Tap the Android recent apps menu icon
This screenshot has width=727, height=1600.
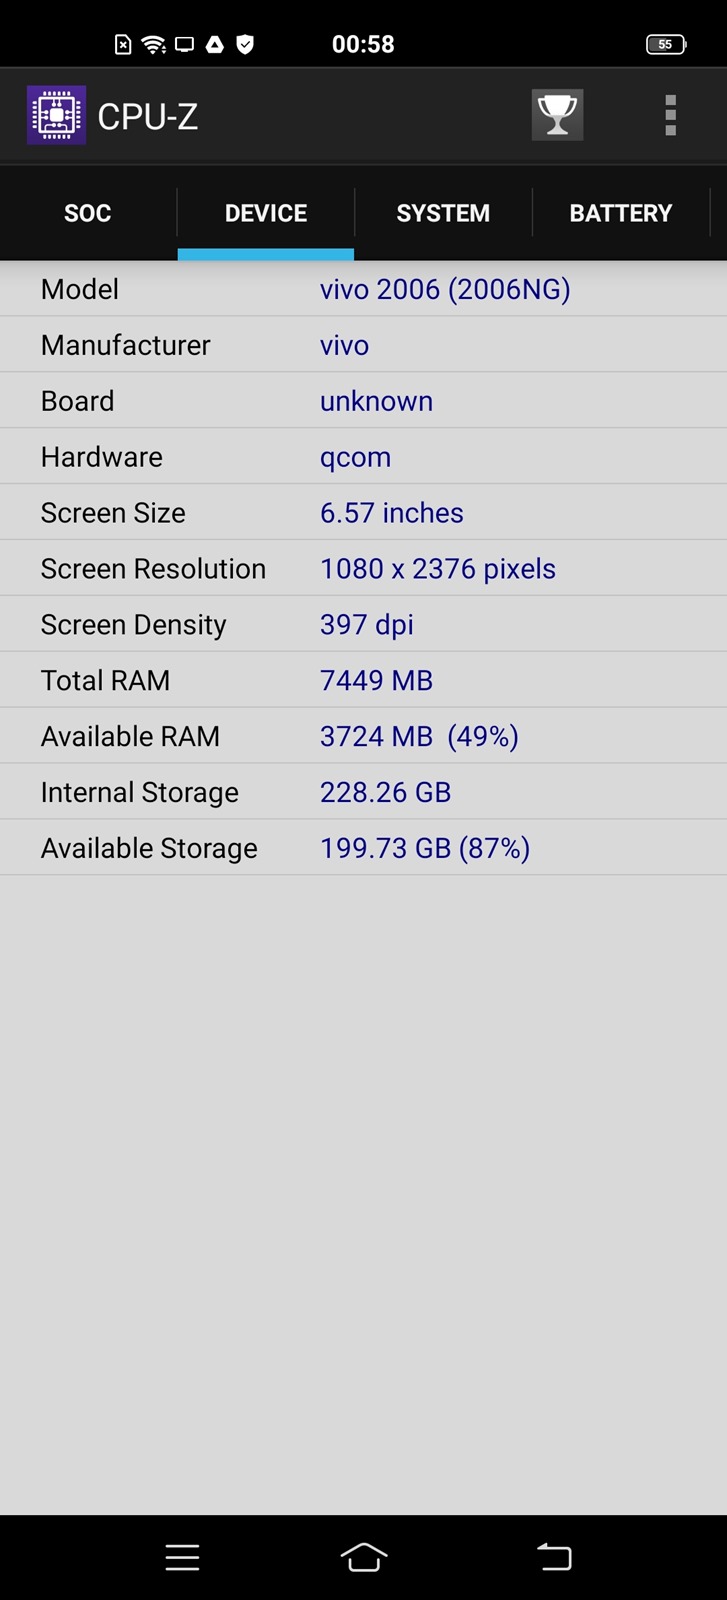click(182, 1557)
